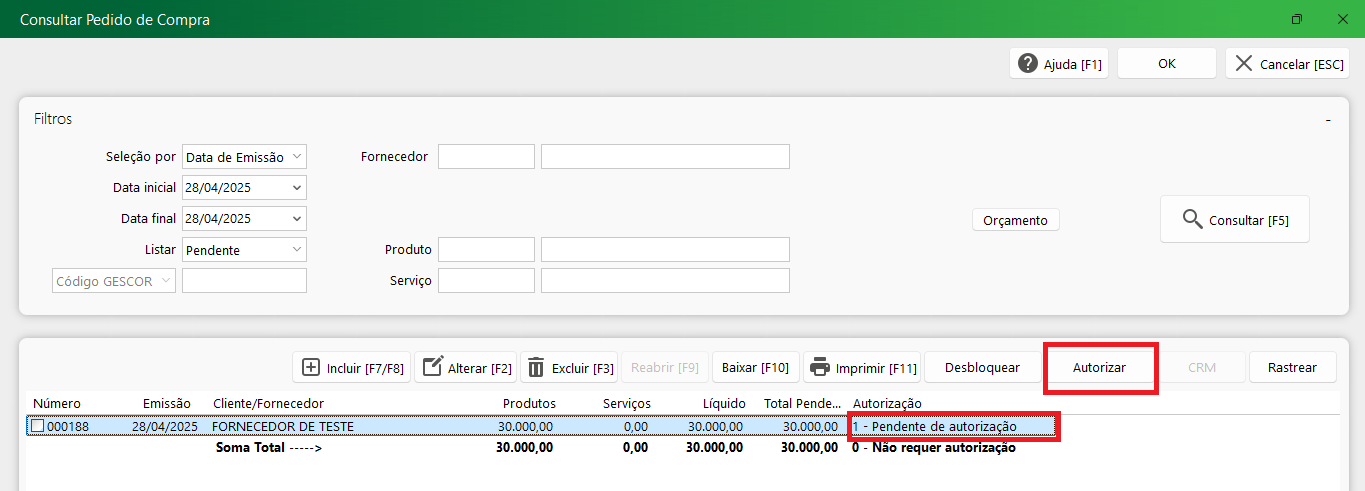Click the Incluir plus icon button
This screenshot has width=1365, height=491.
tap(311, 367)
